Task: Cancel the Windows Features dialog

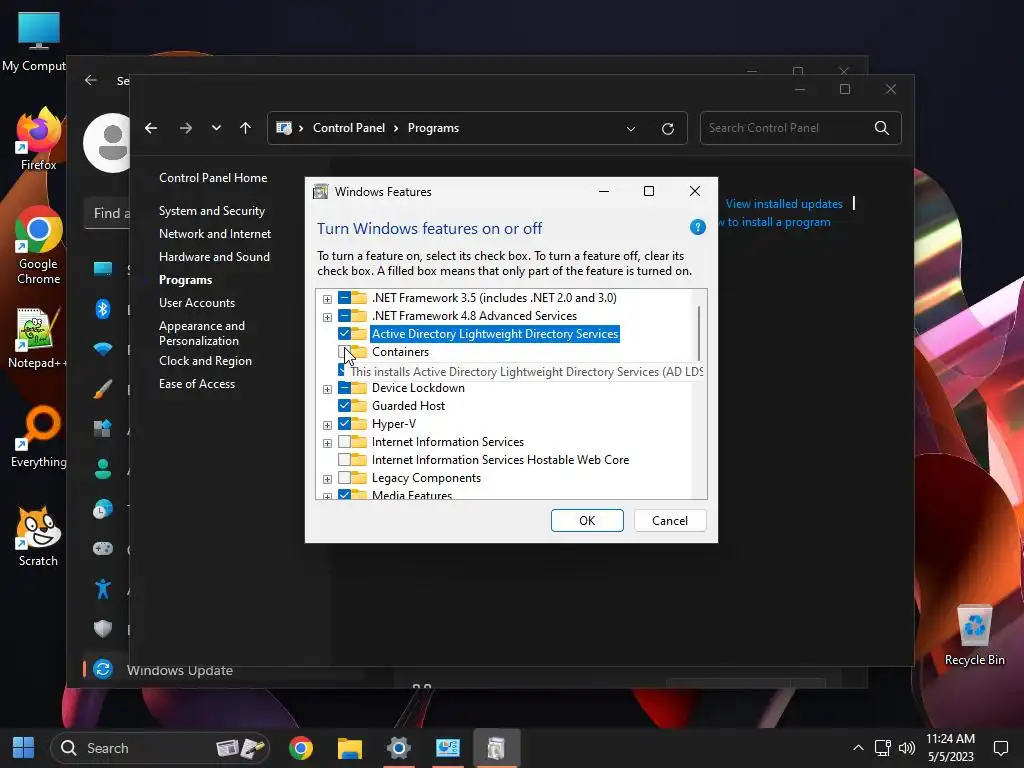Action: (670, 520)
